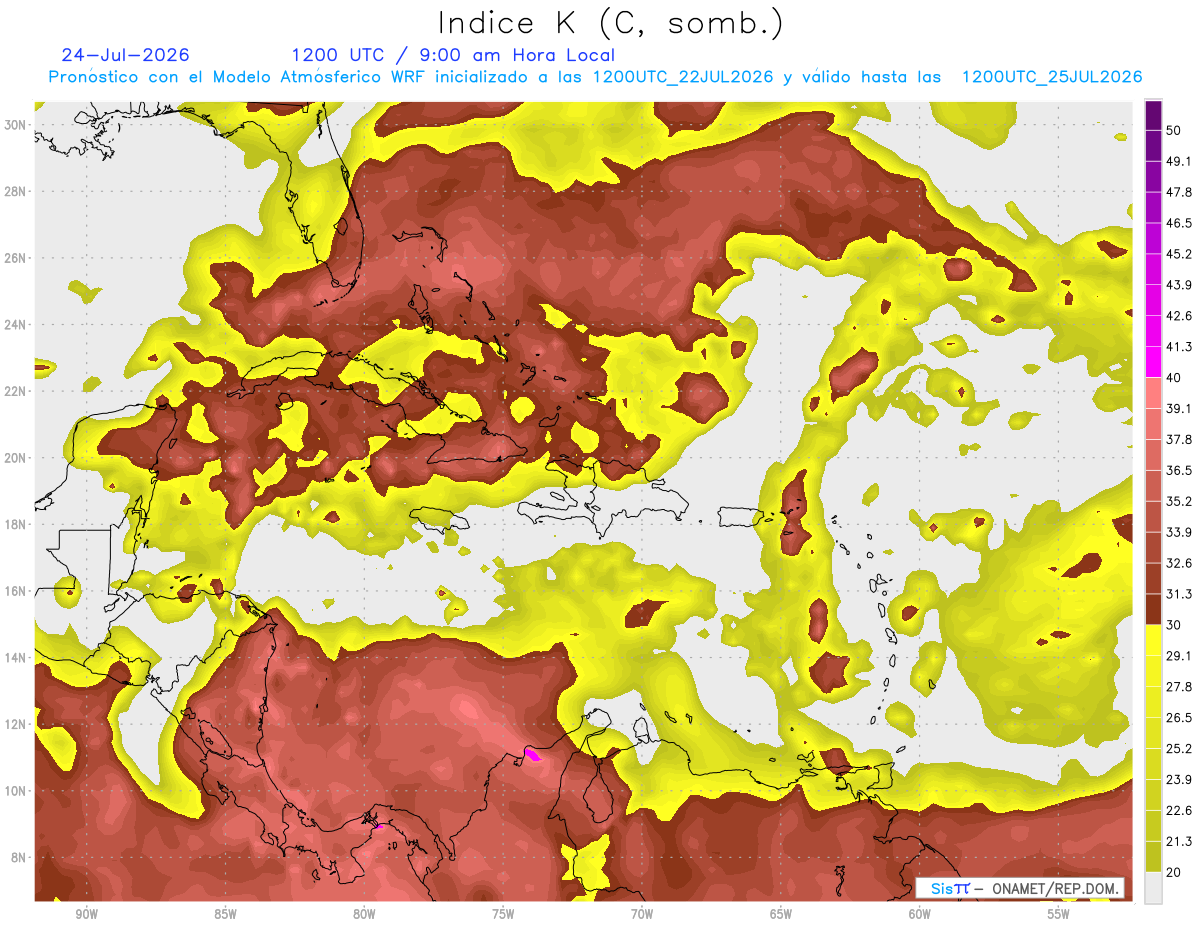
Task: Click the date label '24-Jul-2026'
Action: click(x=125, y=55)
